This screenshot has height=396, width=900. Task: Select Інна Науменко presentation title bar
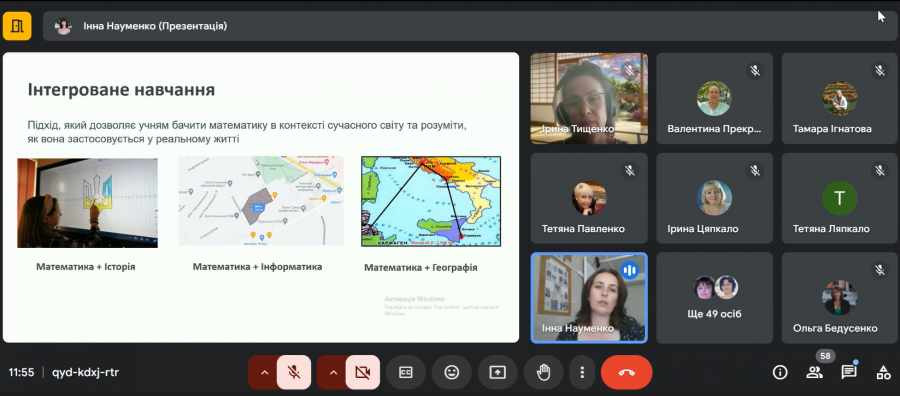tap(470, 26)
